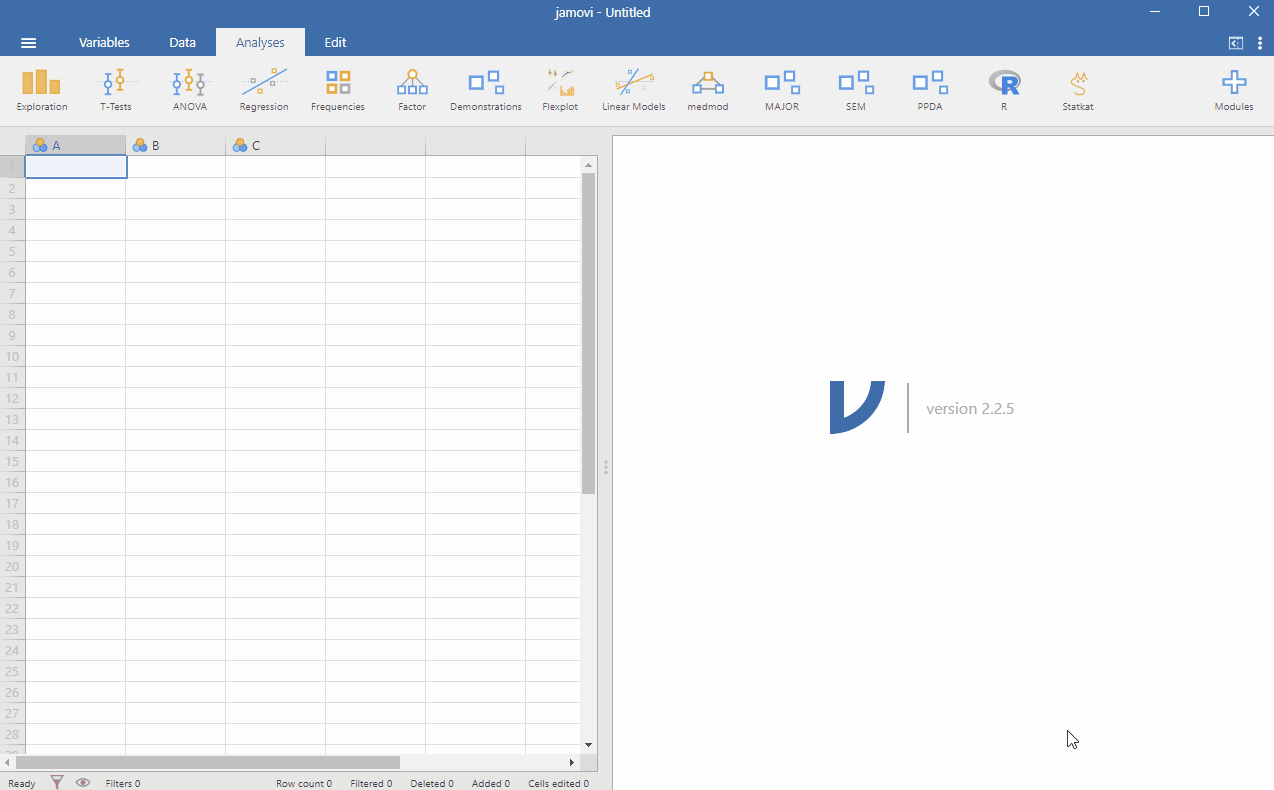Select the first cell in column A
Viewport: 1274px width, 790px height.
[x=76, y=167]
